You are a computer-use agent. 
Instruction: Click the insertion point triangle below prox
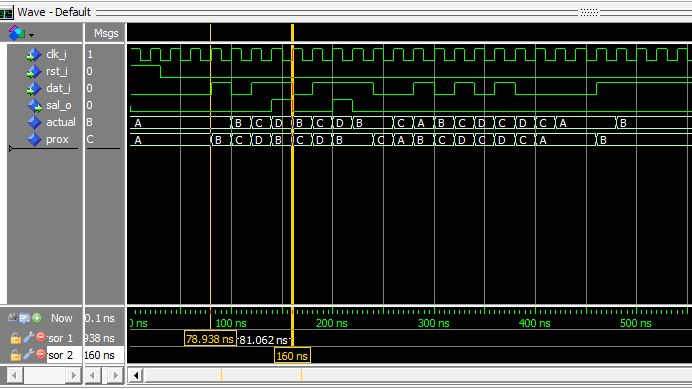tap(11, 149)
